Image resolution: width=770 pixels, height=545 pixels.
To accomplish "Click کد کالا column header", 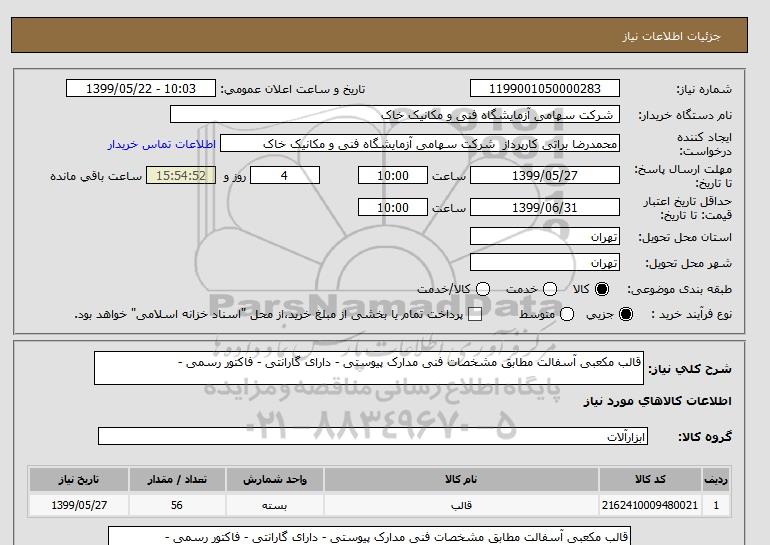I will click(650, 480).
